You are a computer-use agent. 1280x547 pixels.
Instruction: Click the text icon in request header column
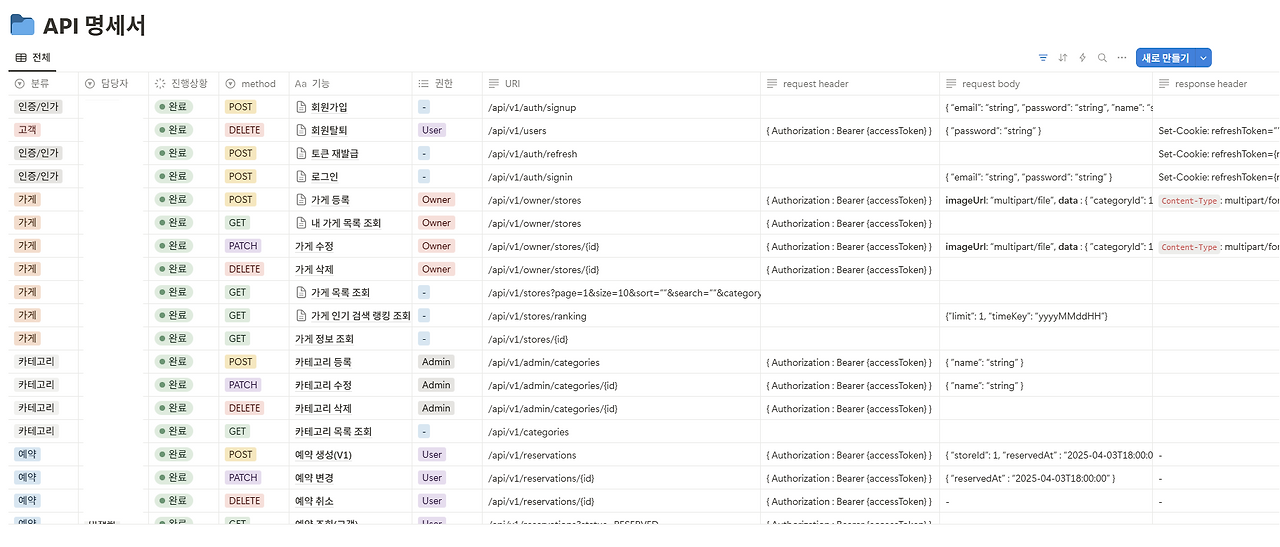(x=772, y=84)
